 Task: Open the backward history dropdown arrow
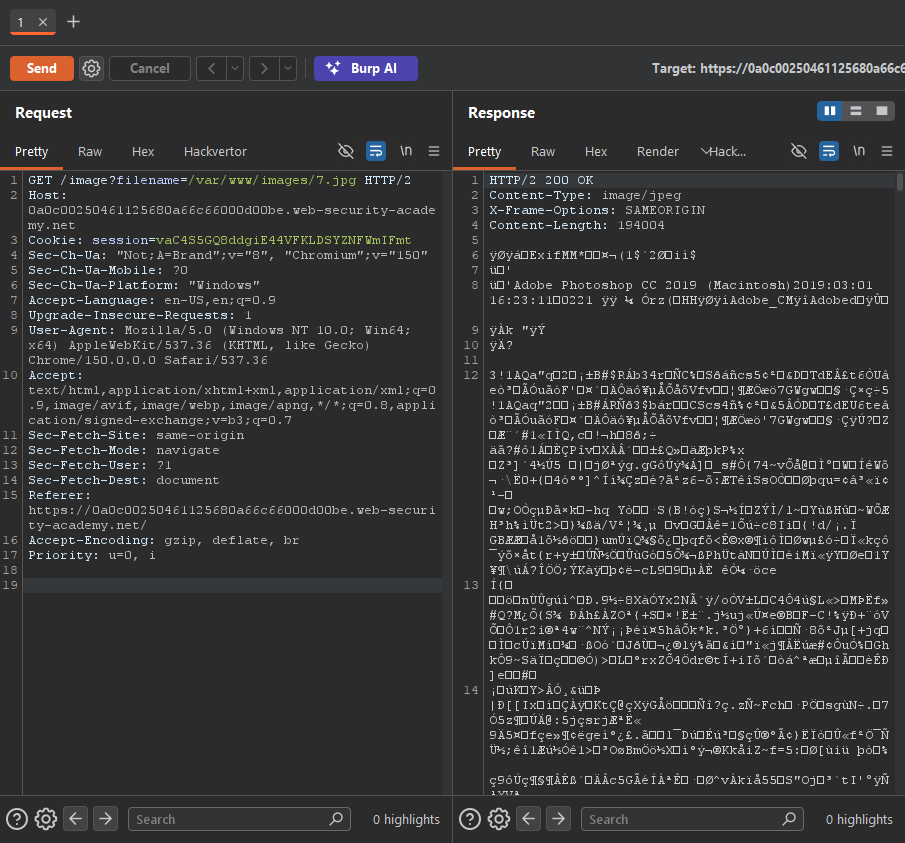[234, 68]
